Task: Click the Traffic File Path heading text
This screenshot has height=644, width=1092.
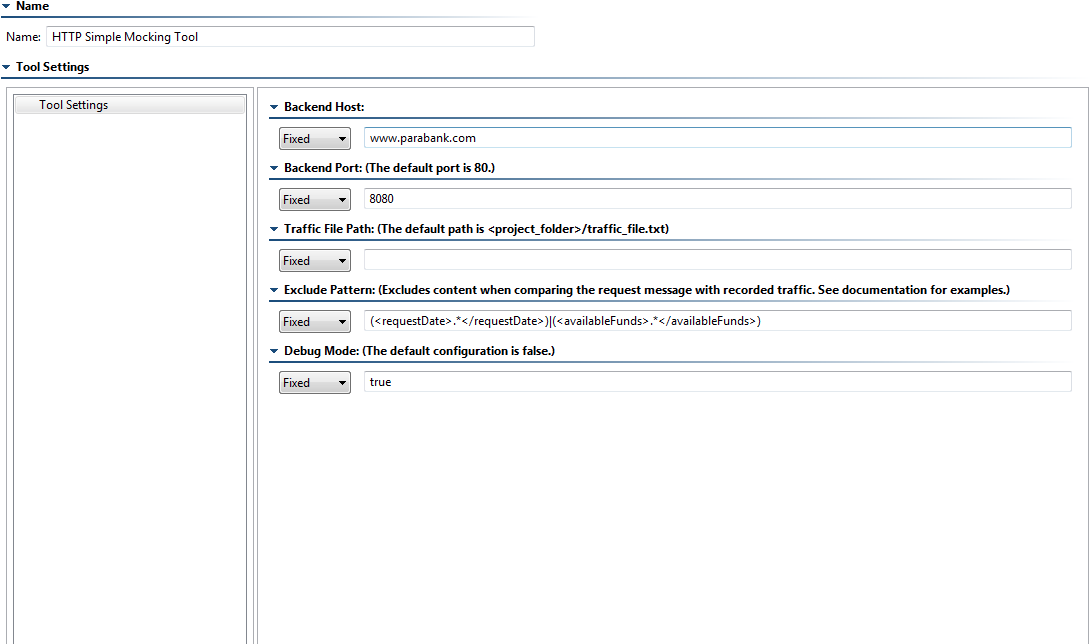Action: click(x=476, y=229)
